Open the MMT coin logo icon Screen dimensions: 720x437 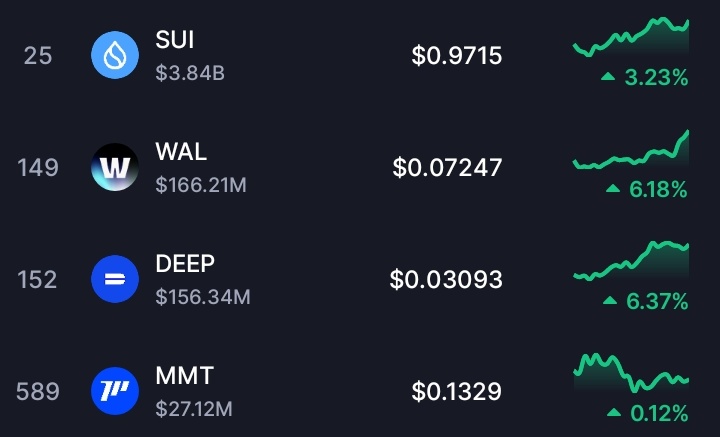114,391
